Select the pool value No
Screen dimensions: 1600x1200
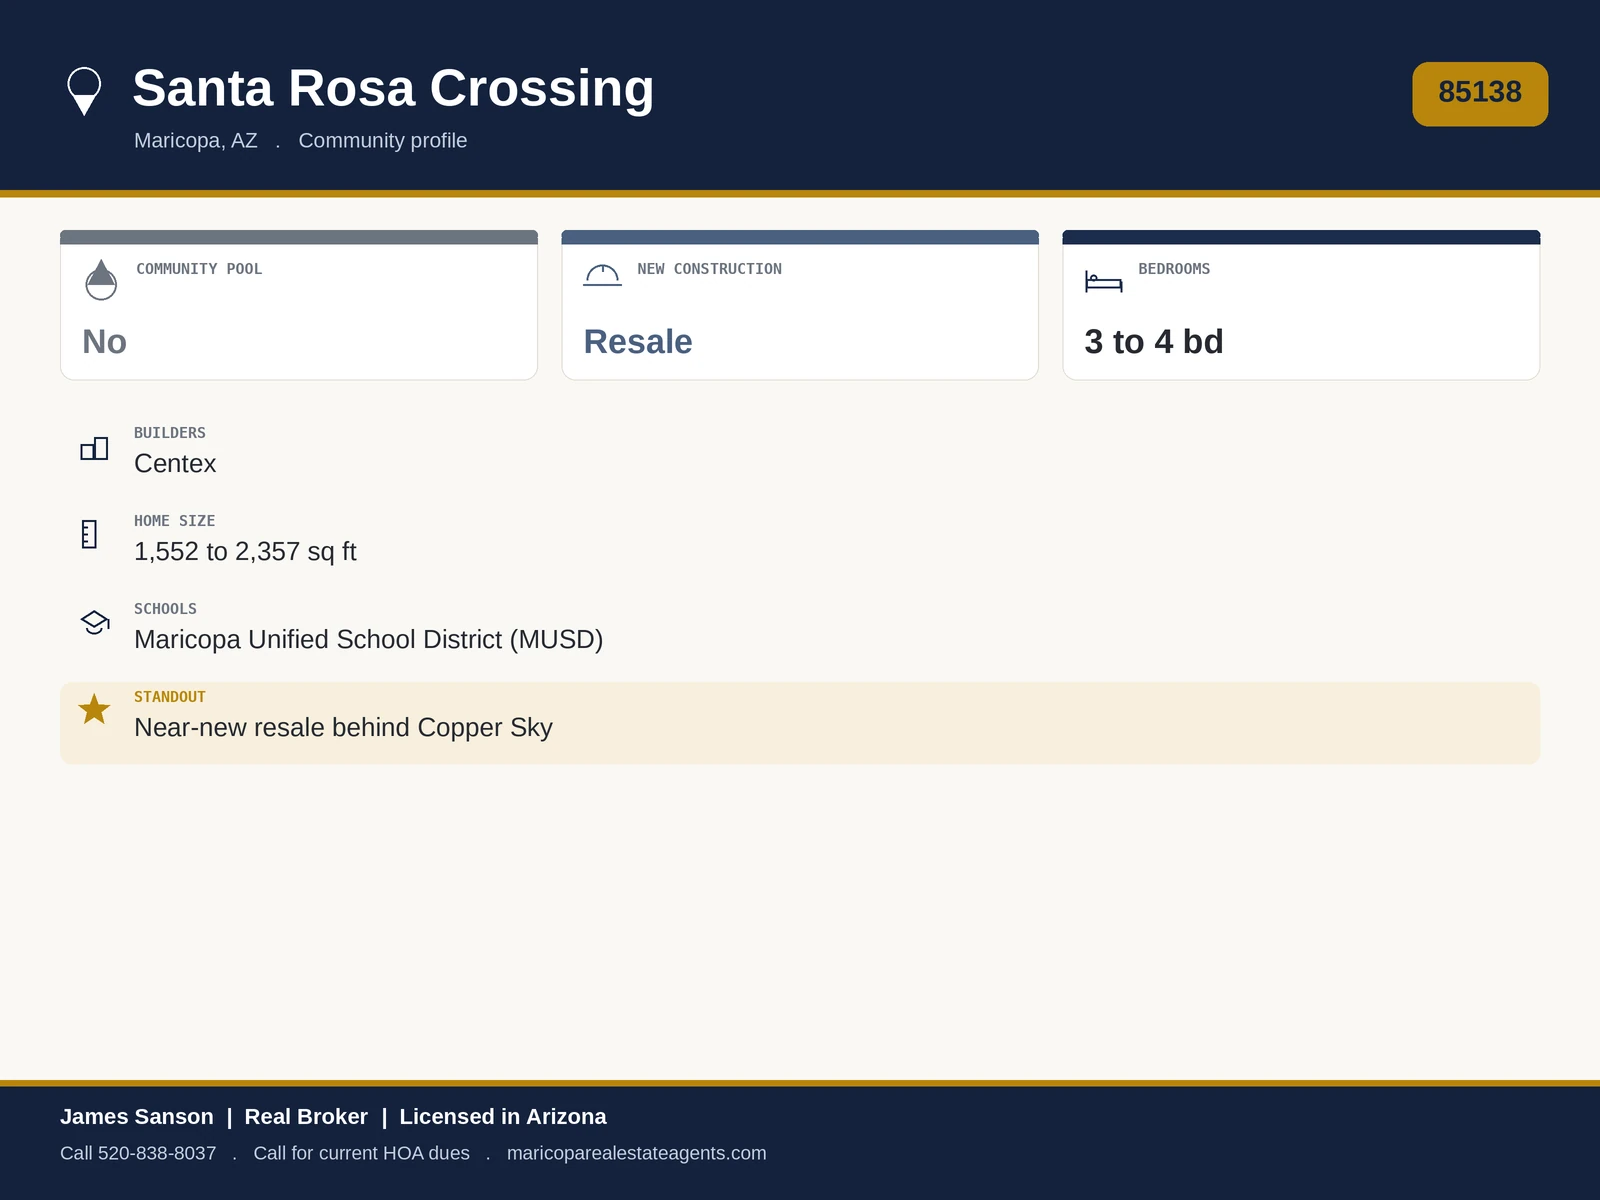coord(104,342)
